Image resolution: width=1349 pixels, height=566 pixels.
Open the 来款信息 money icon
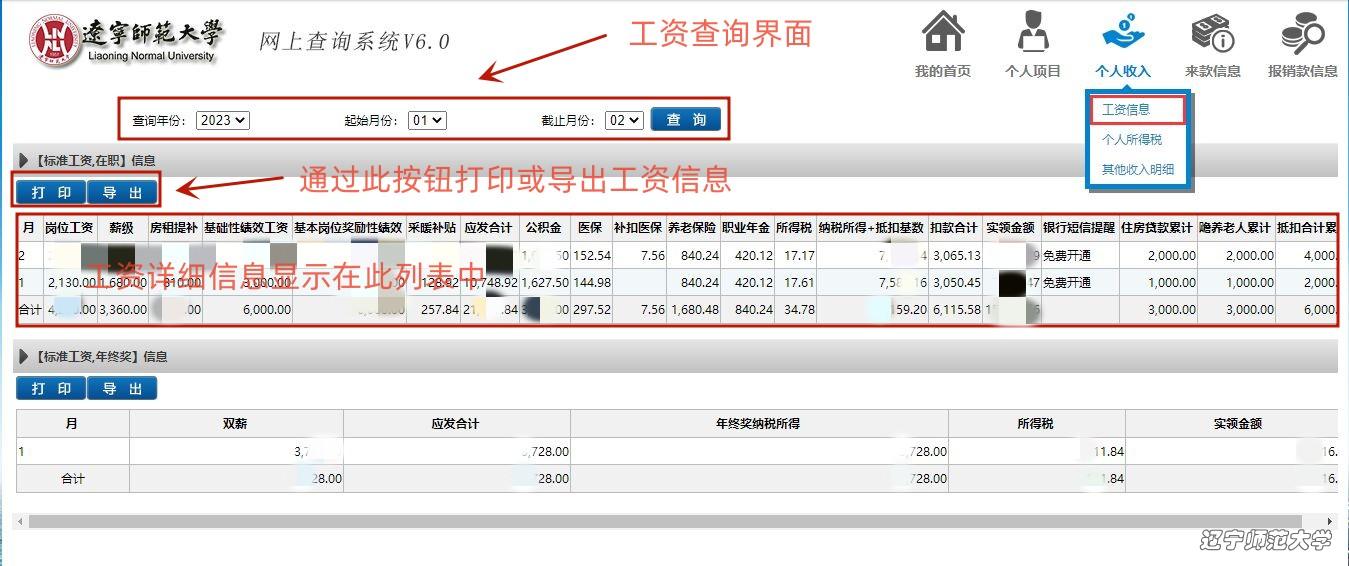pyautogui.click(x=1212, y=34)
